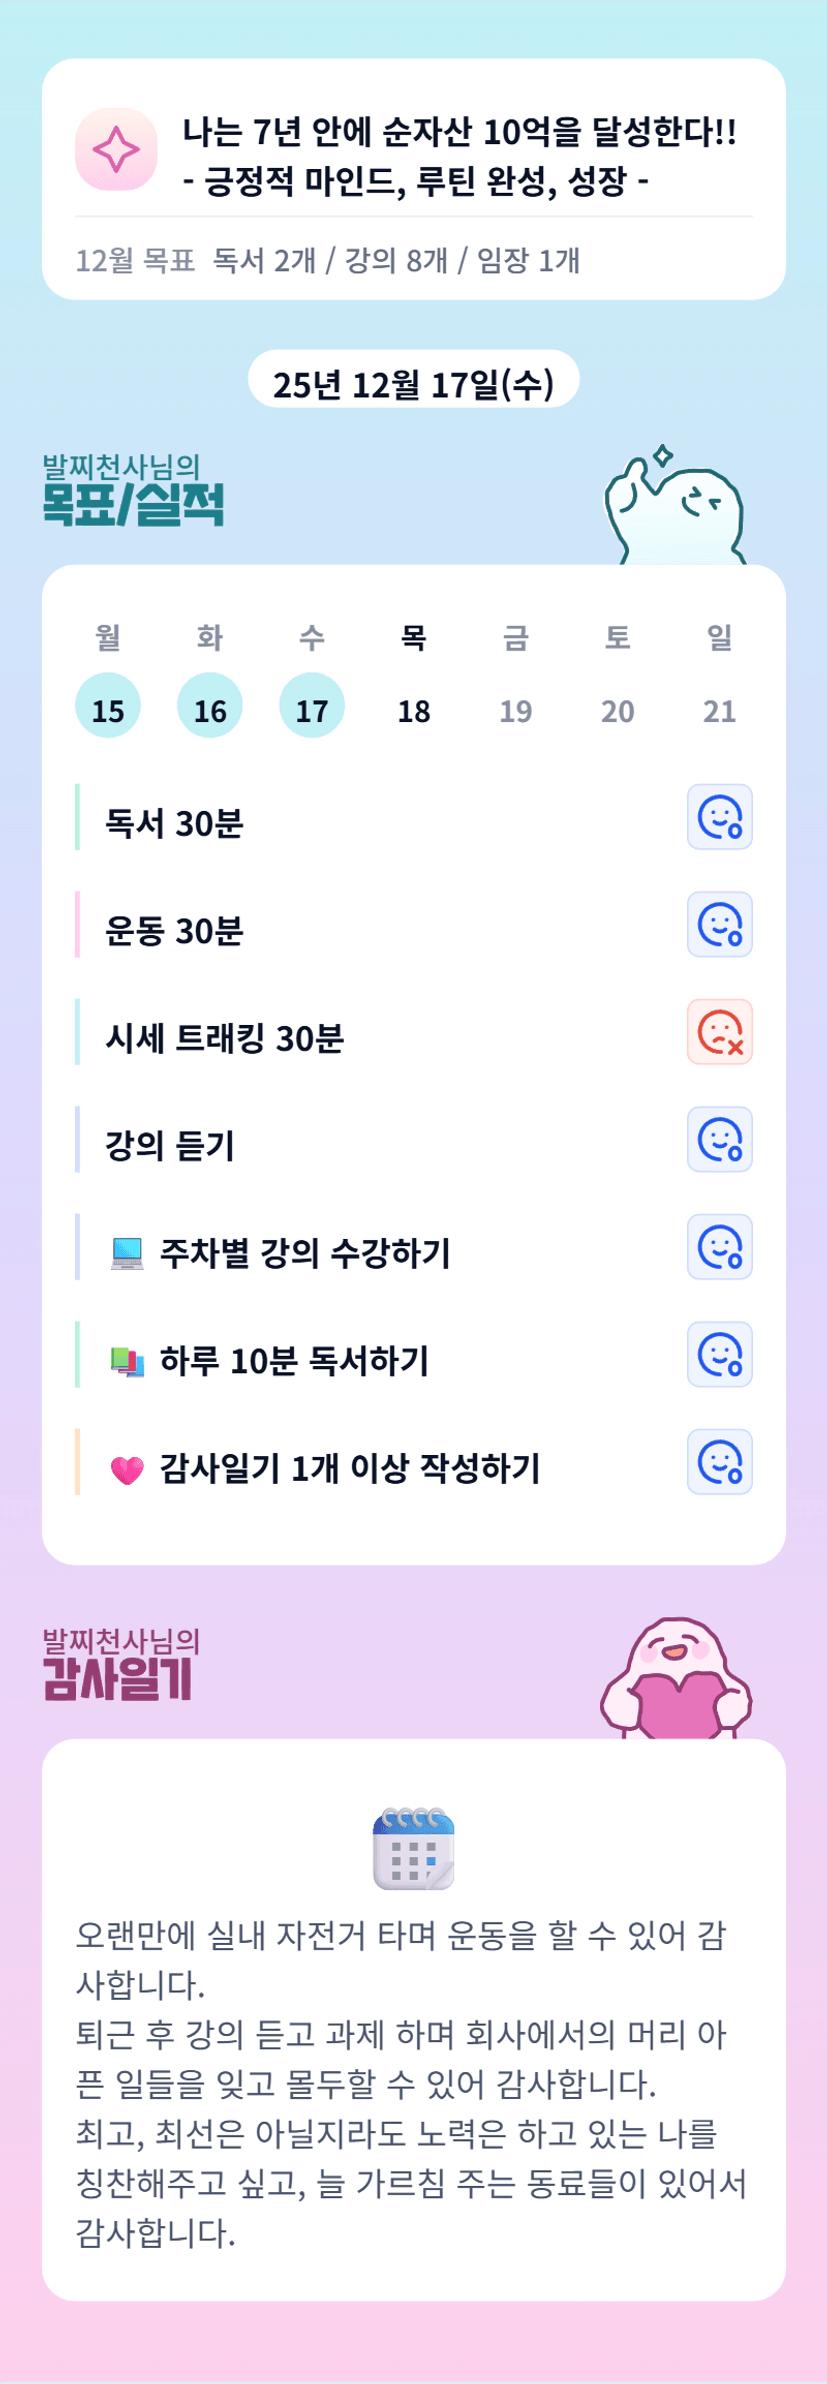The height and width of the screenshot is (2384, 827).
Task: Click the 12월 목표 summary line
Action: [328, 261]
